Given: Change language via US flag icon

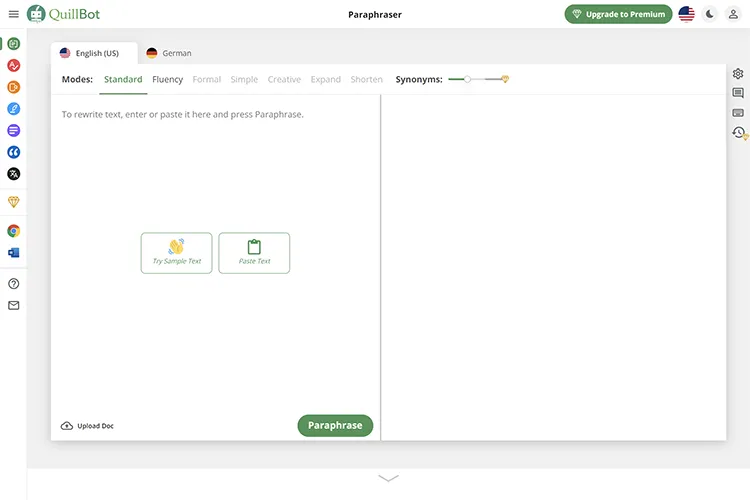Looking at the screenshot, I should 686,14.
